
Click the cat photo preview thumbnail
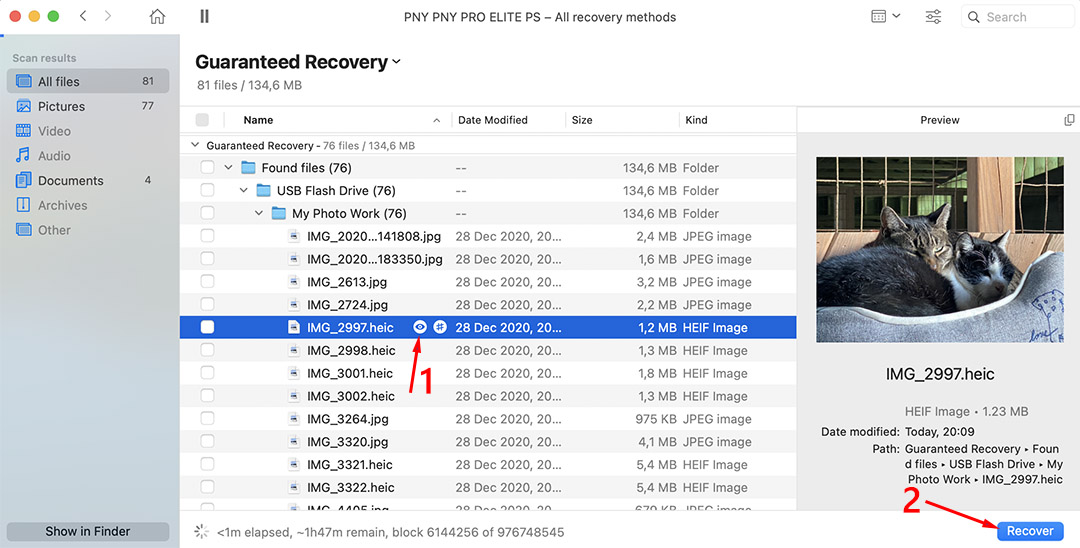(938, 249)
